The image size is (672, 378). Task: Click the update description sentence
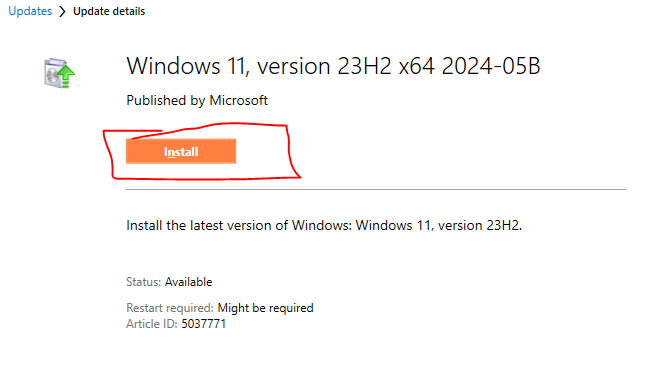pos(324,225)
